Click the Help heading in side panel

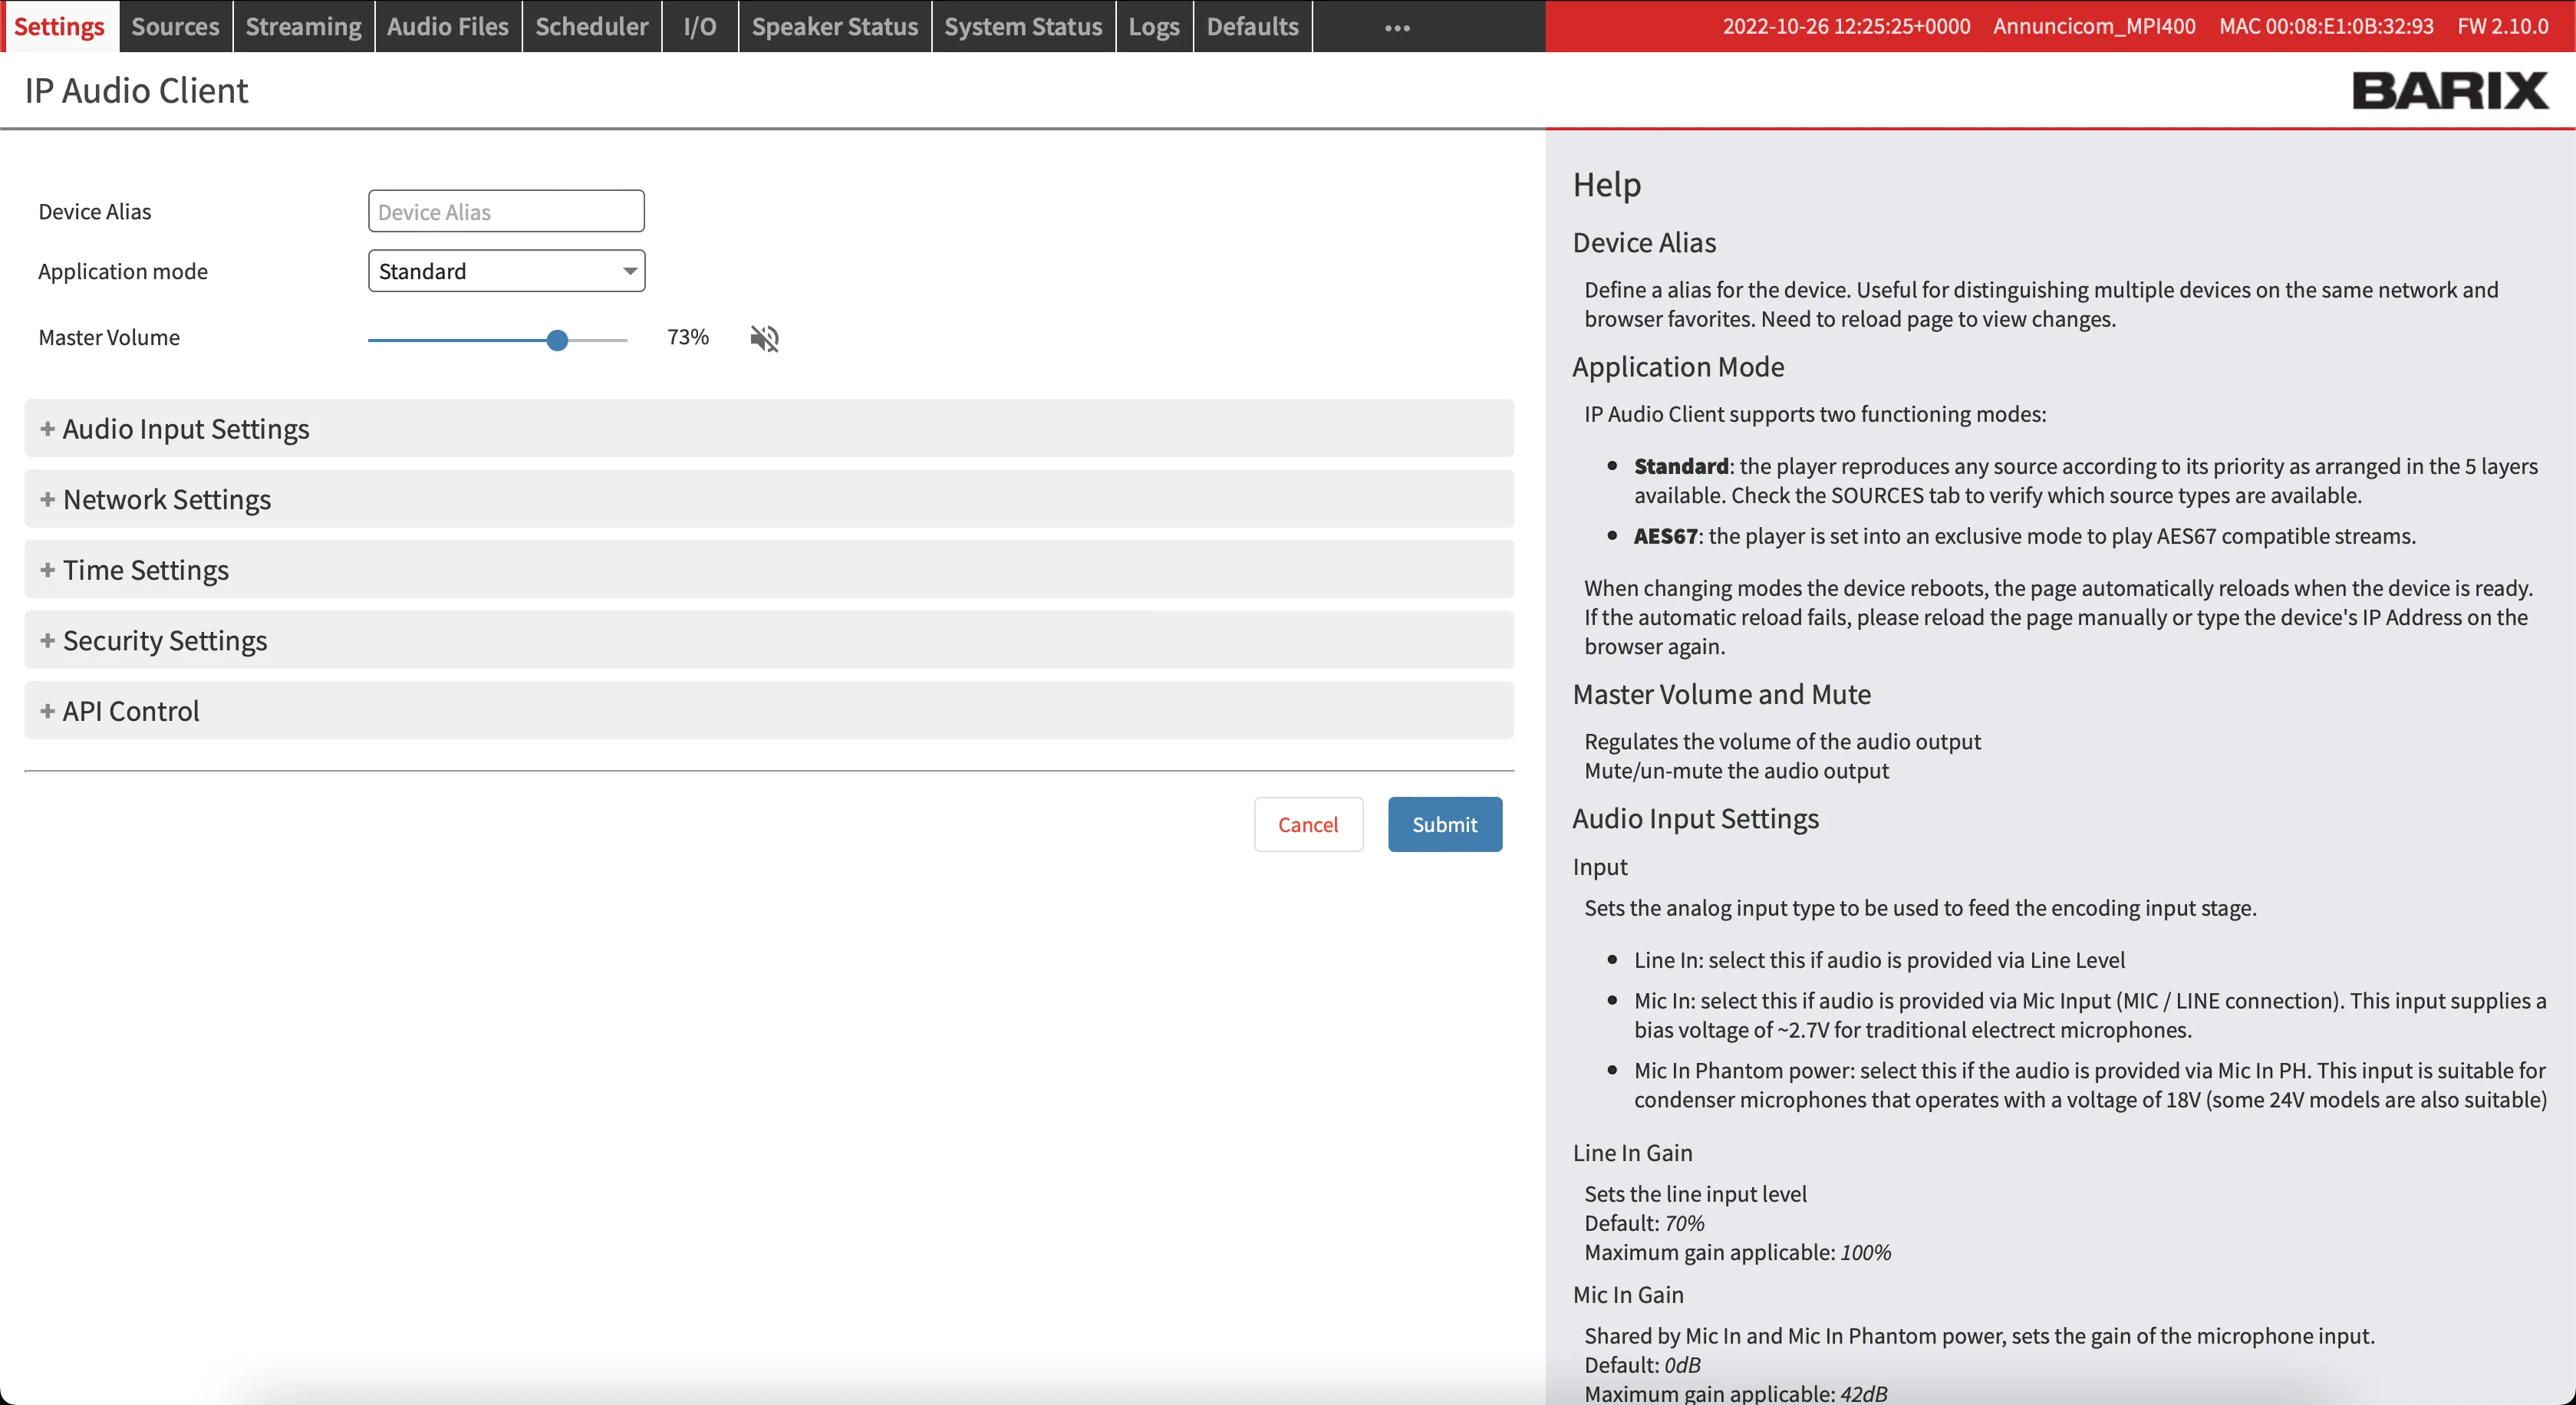[x=1607, y=185]
